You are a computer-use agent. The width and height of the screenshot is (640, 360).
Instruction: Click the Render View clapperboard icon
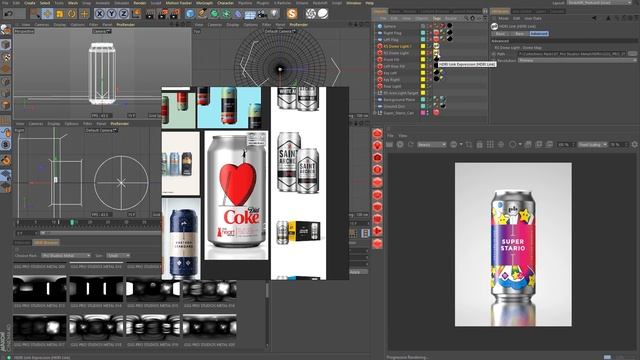(150, 14)
